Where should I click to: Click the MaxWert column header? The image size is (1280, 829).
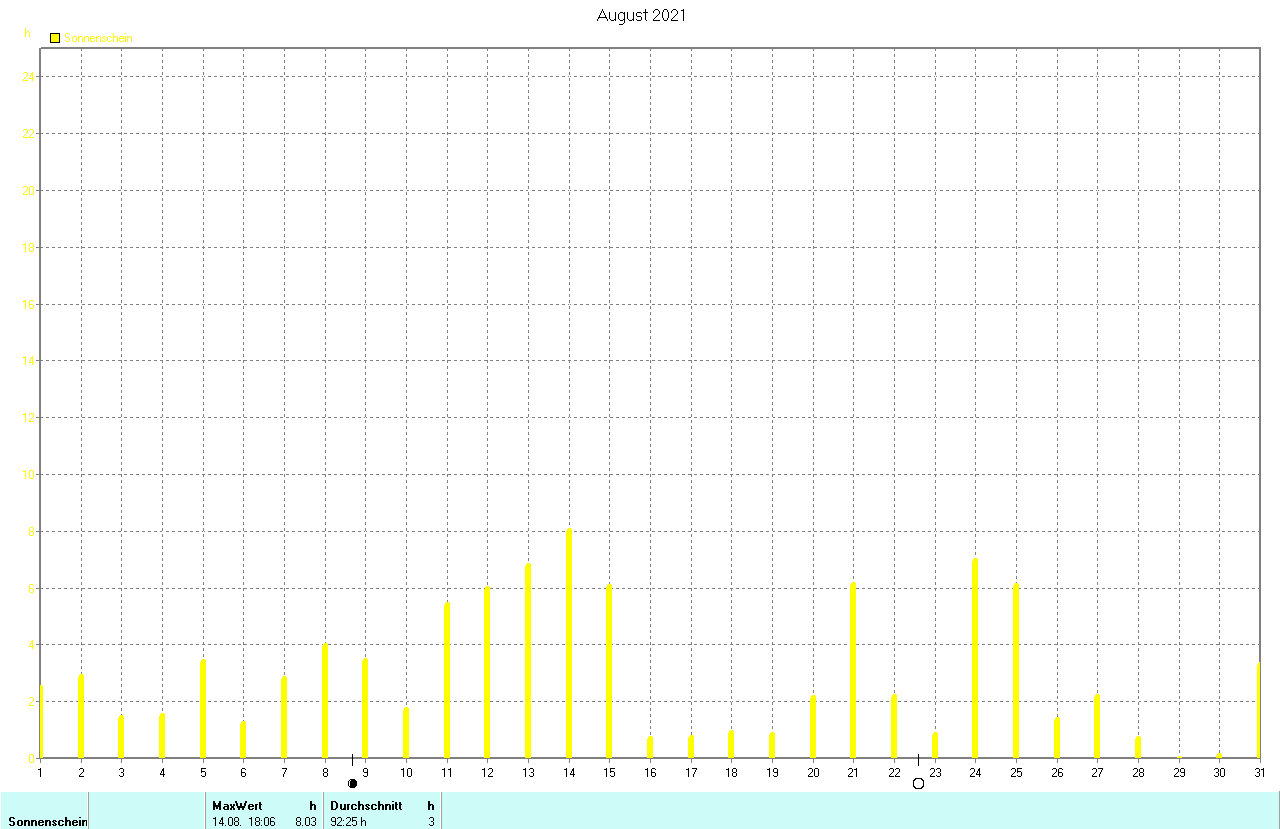point(237,805)
